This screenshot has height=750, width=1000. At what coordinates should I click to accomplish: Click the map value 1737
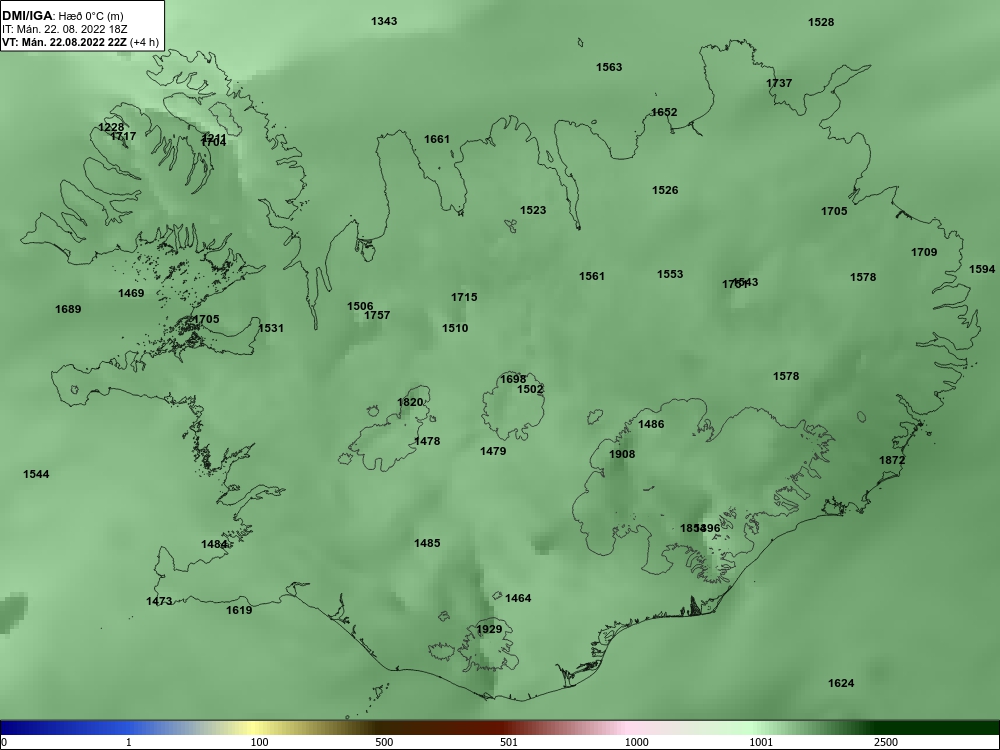click(779, 83)
